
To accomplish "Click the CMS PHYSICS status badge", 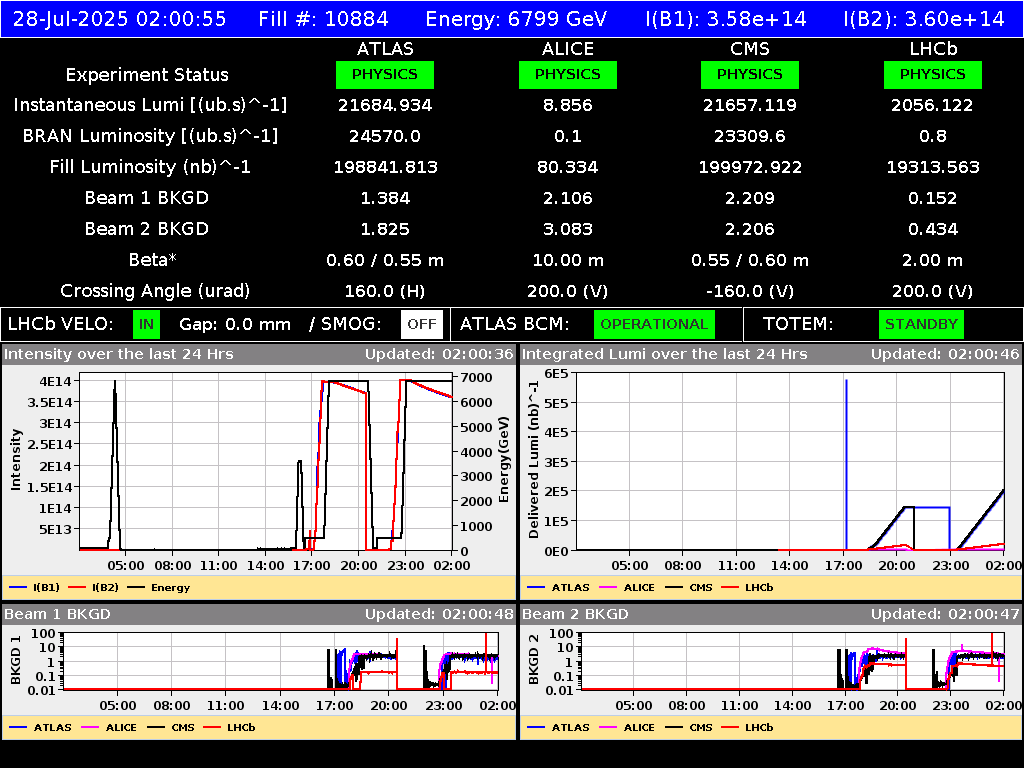I will (x=750, y=74).
